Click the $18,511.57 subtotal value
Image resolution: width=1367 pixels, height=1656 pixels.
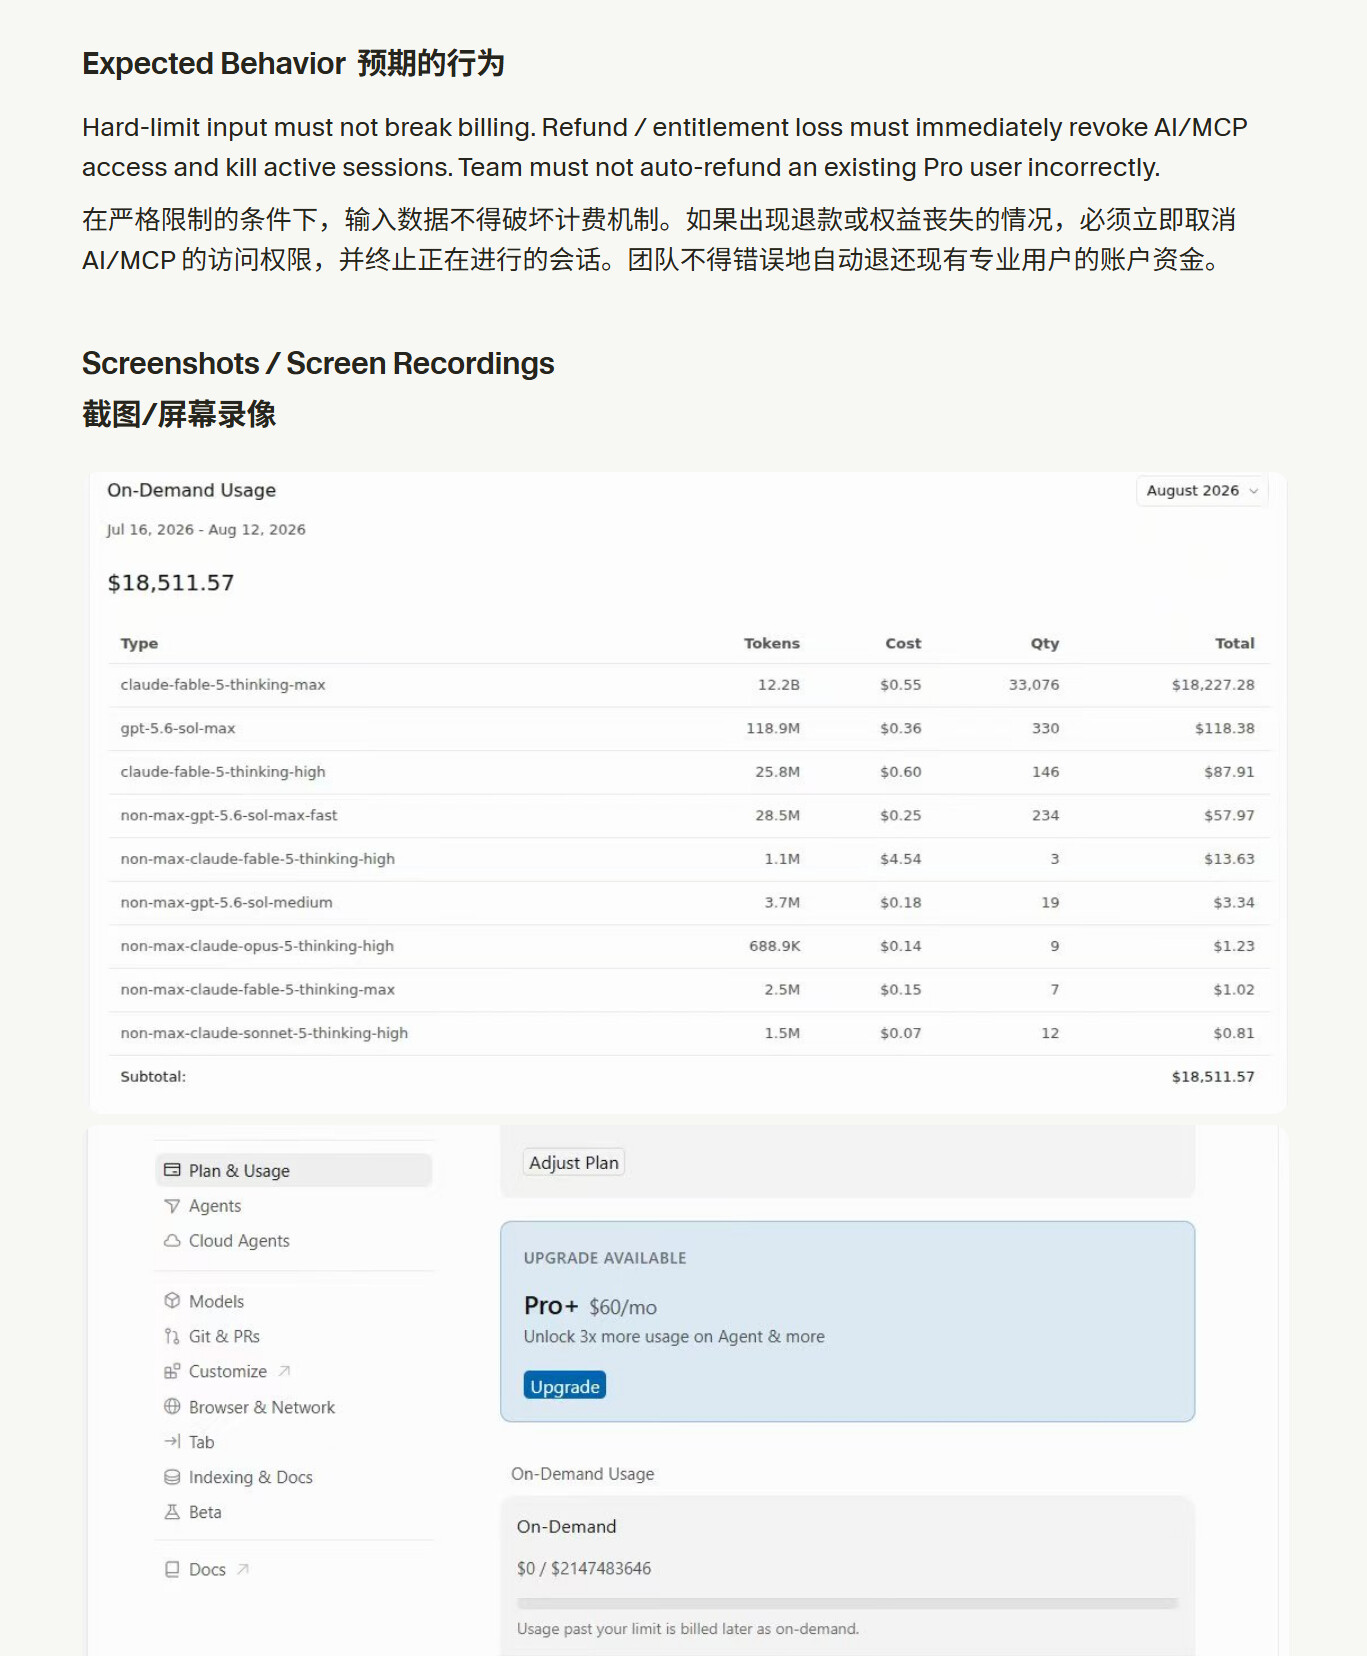click(x=1213, y=1077)
